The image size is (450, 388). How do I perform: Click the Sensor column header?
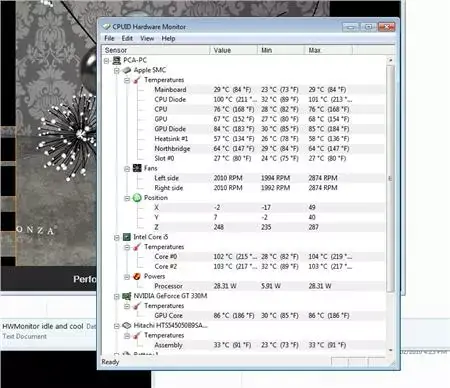(x=156, y=50)
